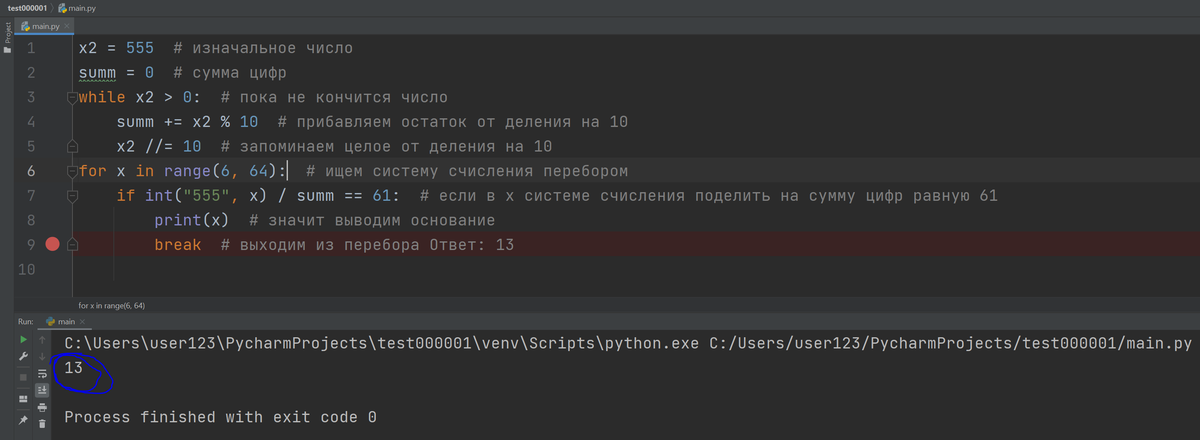
Task: Clear console with the trash icon
Action: tap(42, 424)
